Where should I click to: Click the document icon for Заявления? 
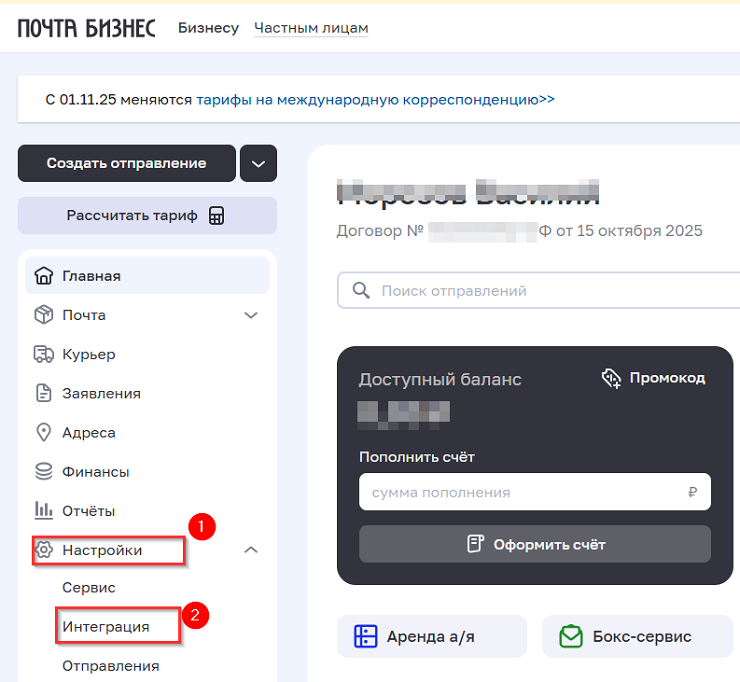(44, 393)
